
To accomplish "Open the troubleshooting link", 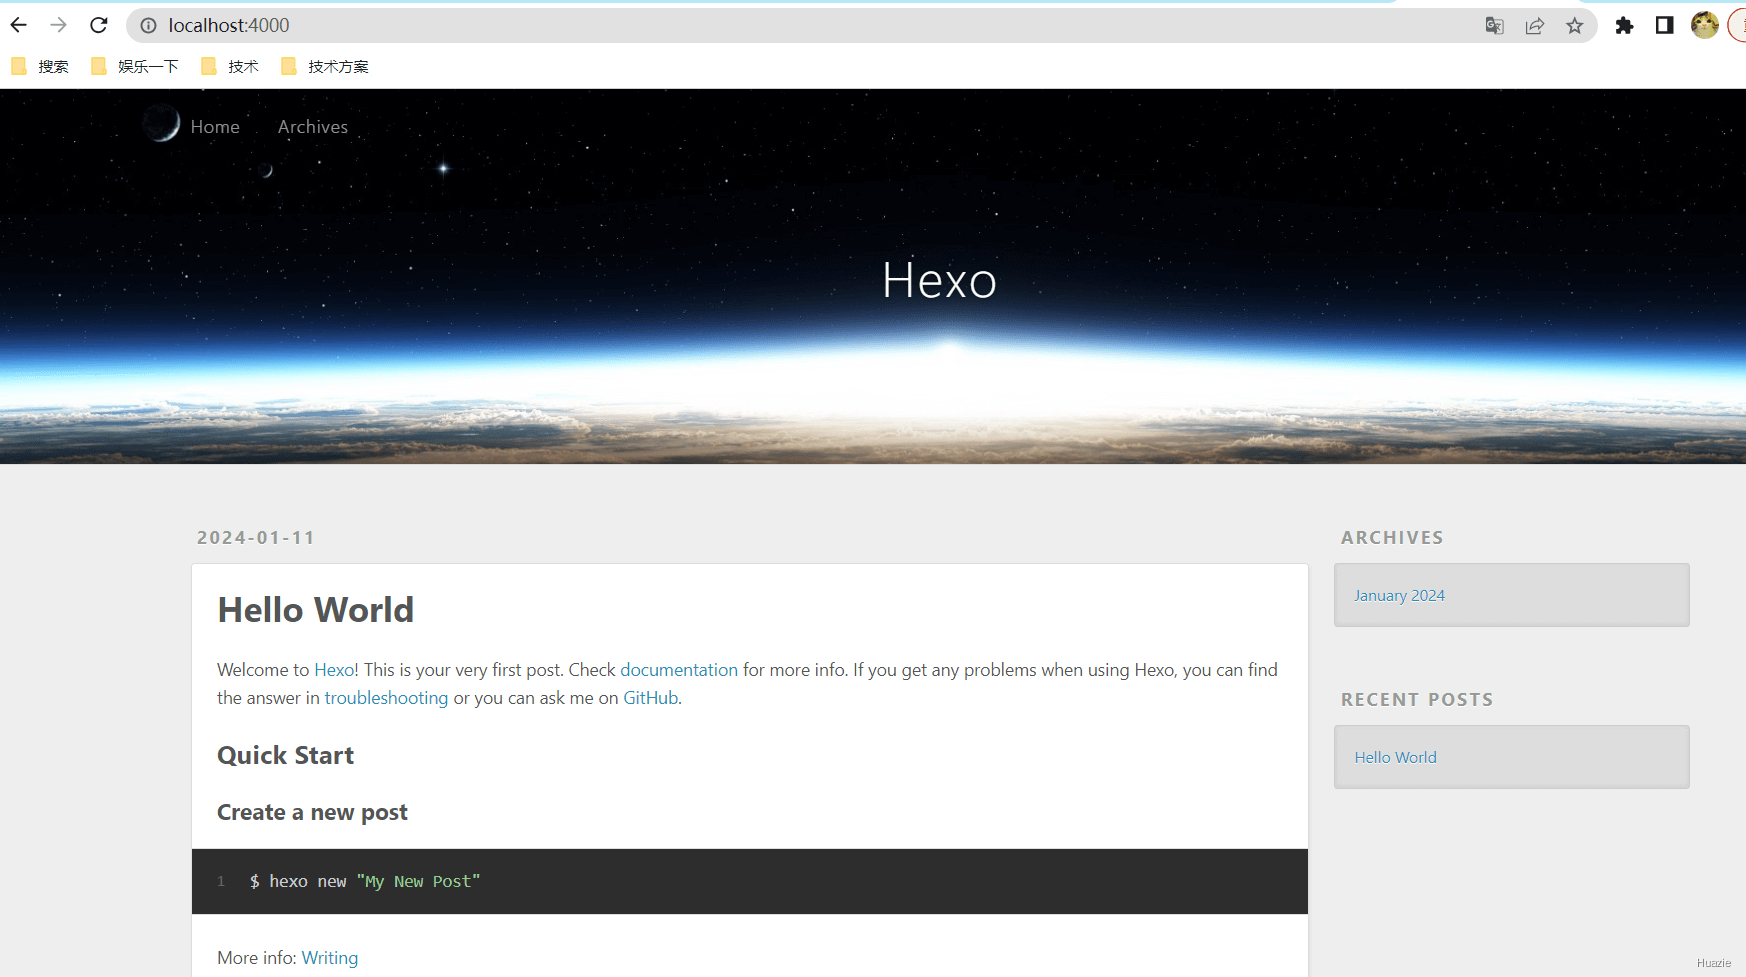I will [x=386, y=698].
